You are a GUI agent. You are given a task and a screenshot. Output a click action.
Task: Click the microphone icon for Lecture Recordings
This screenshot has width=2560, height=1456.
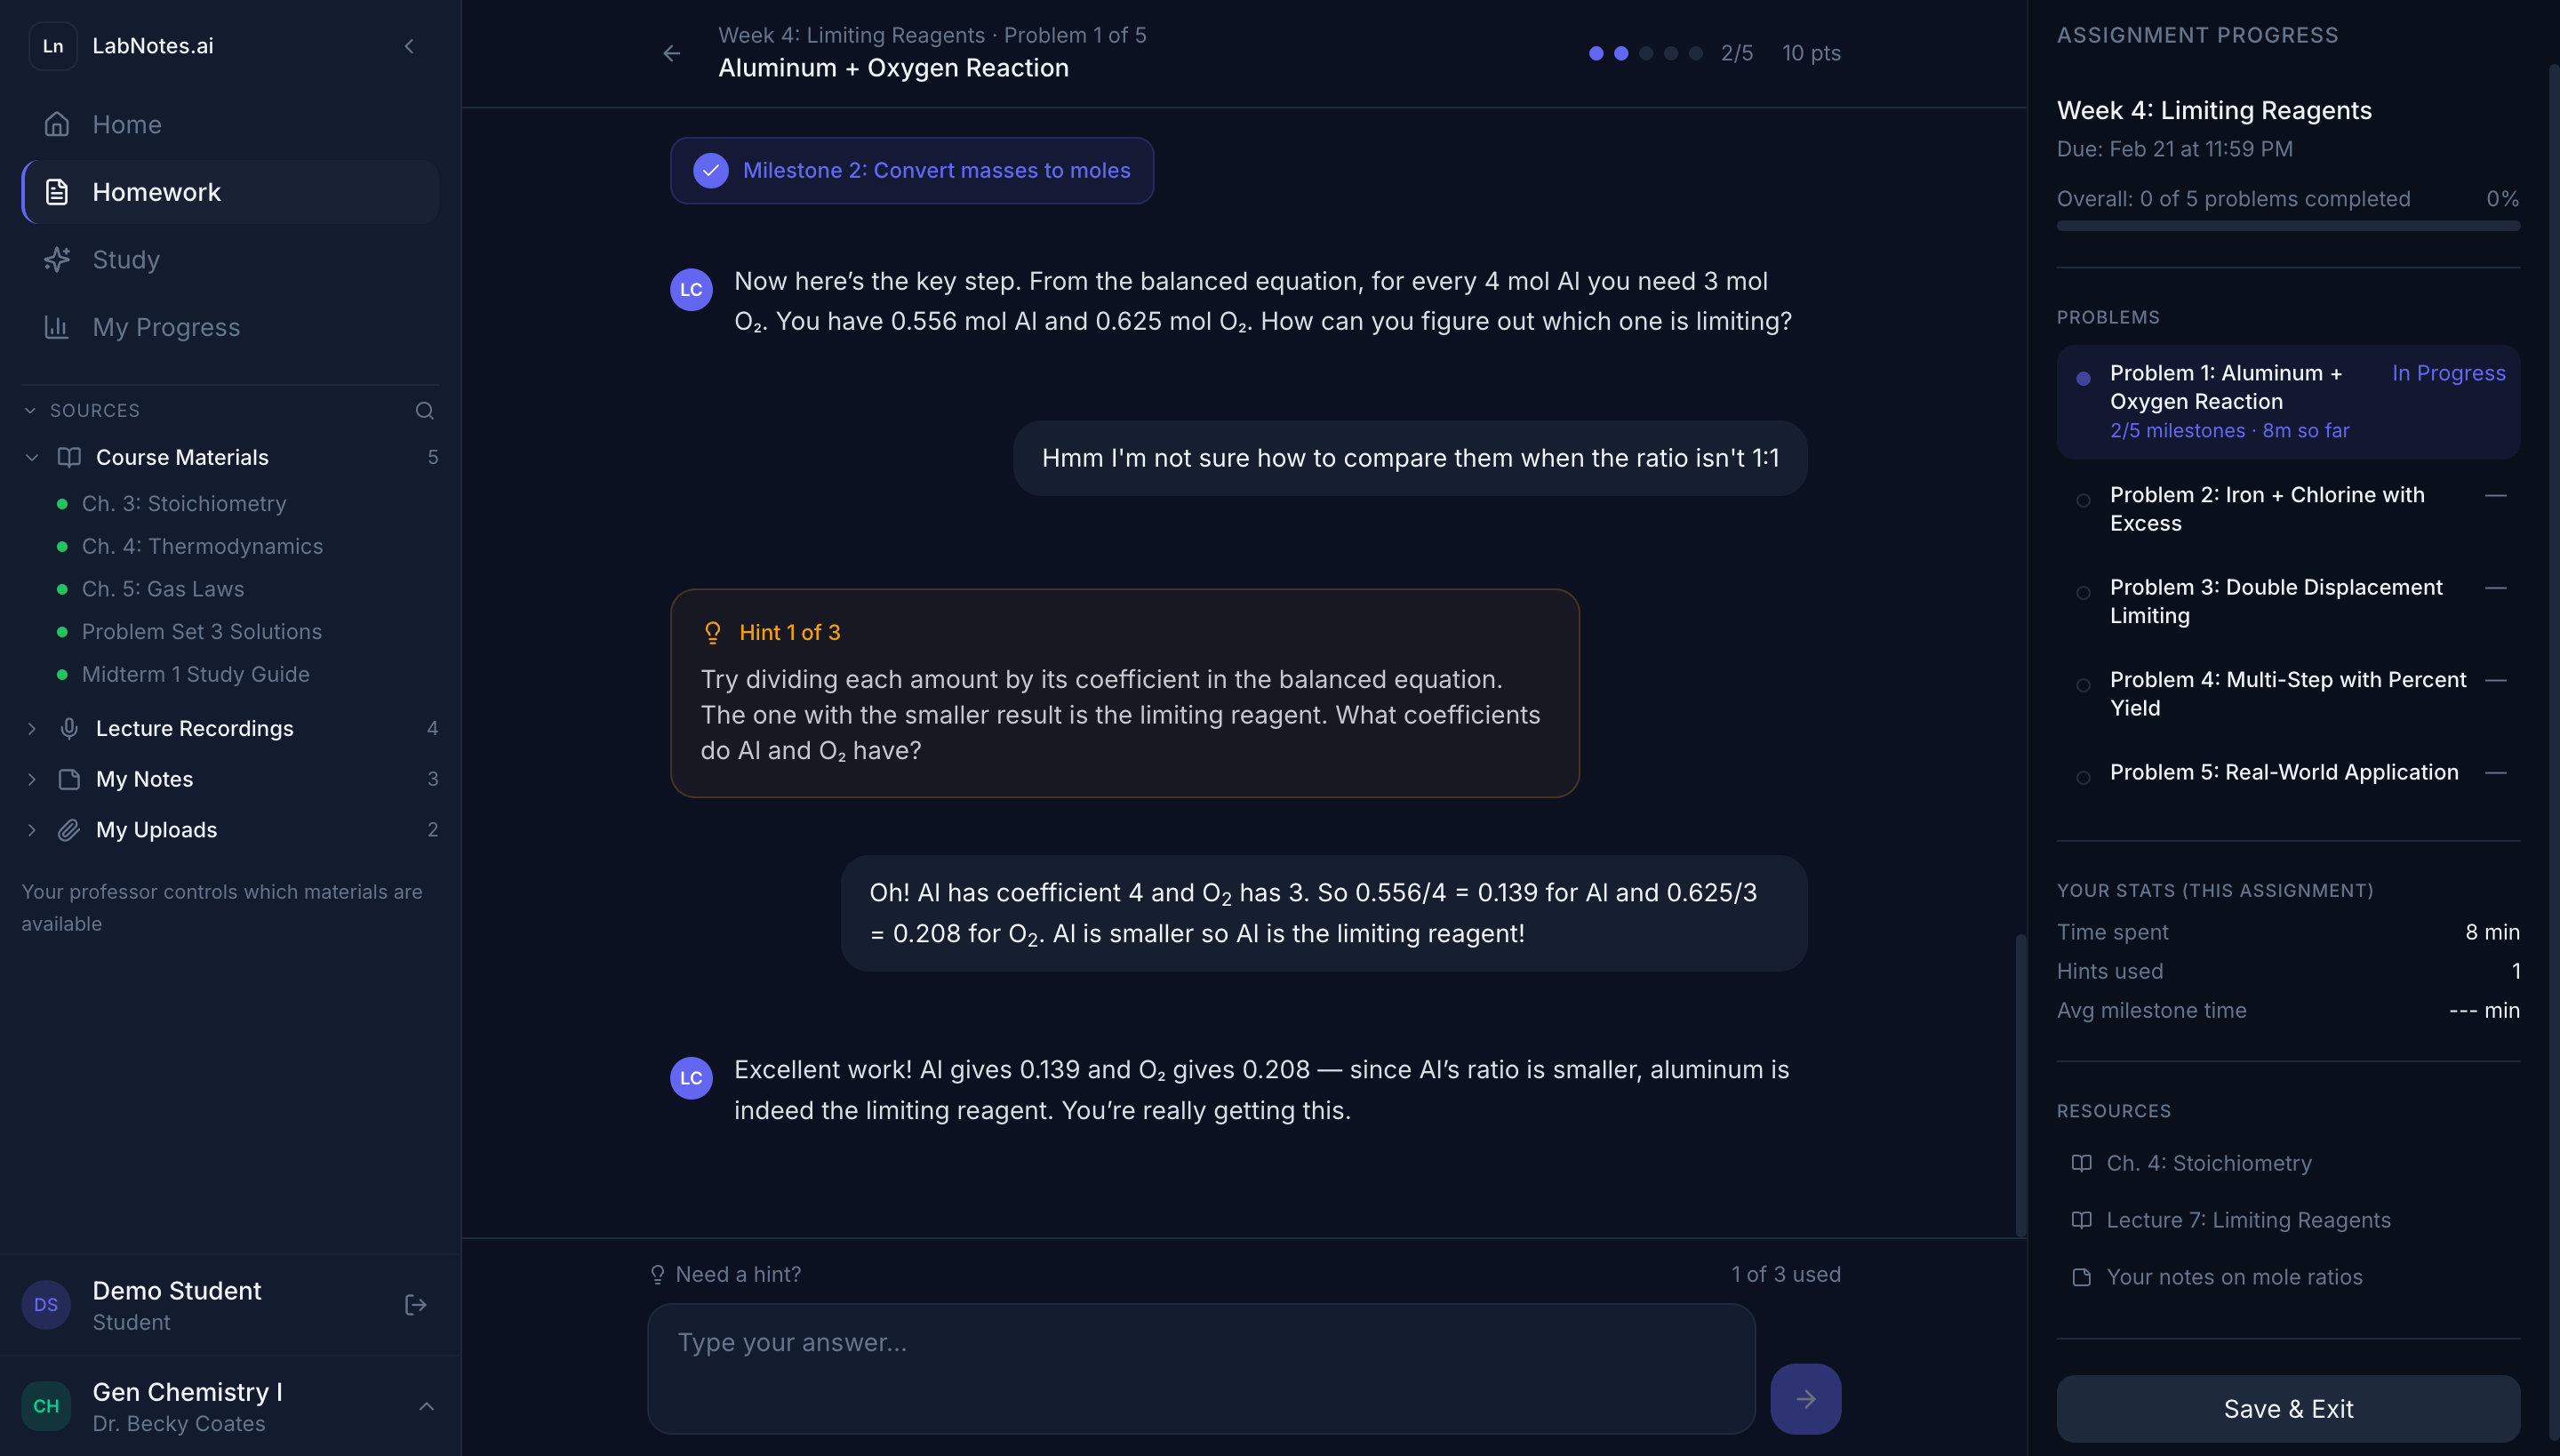coord(68,728)
